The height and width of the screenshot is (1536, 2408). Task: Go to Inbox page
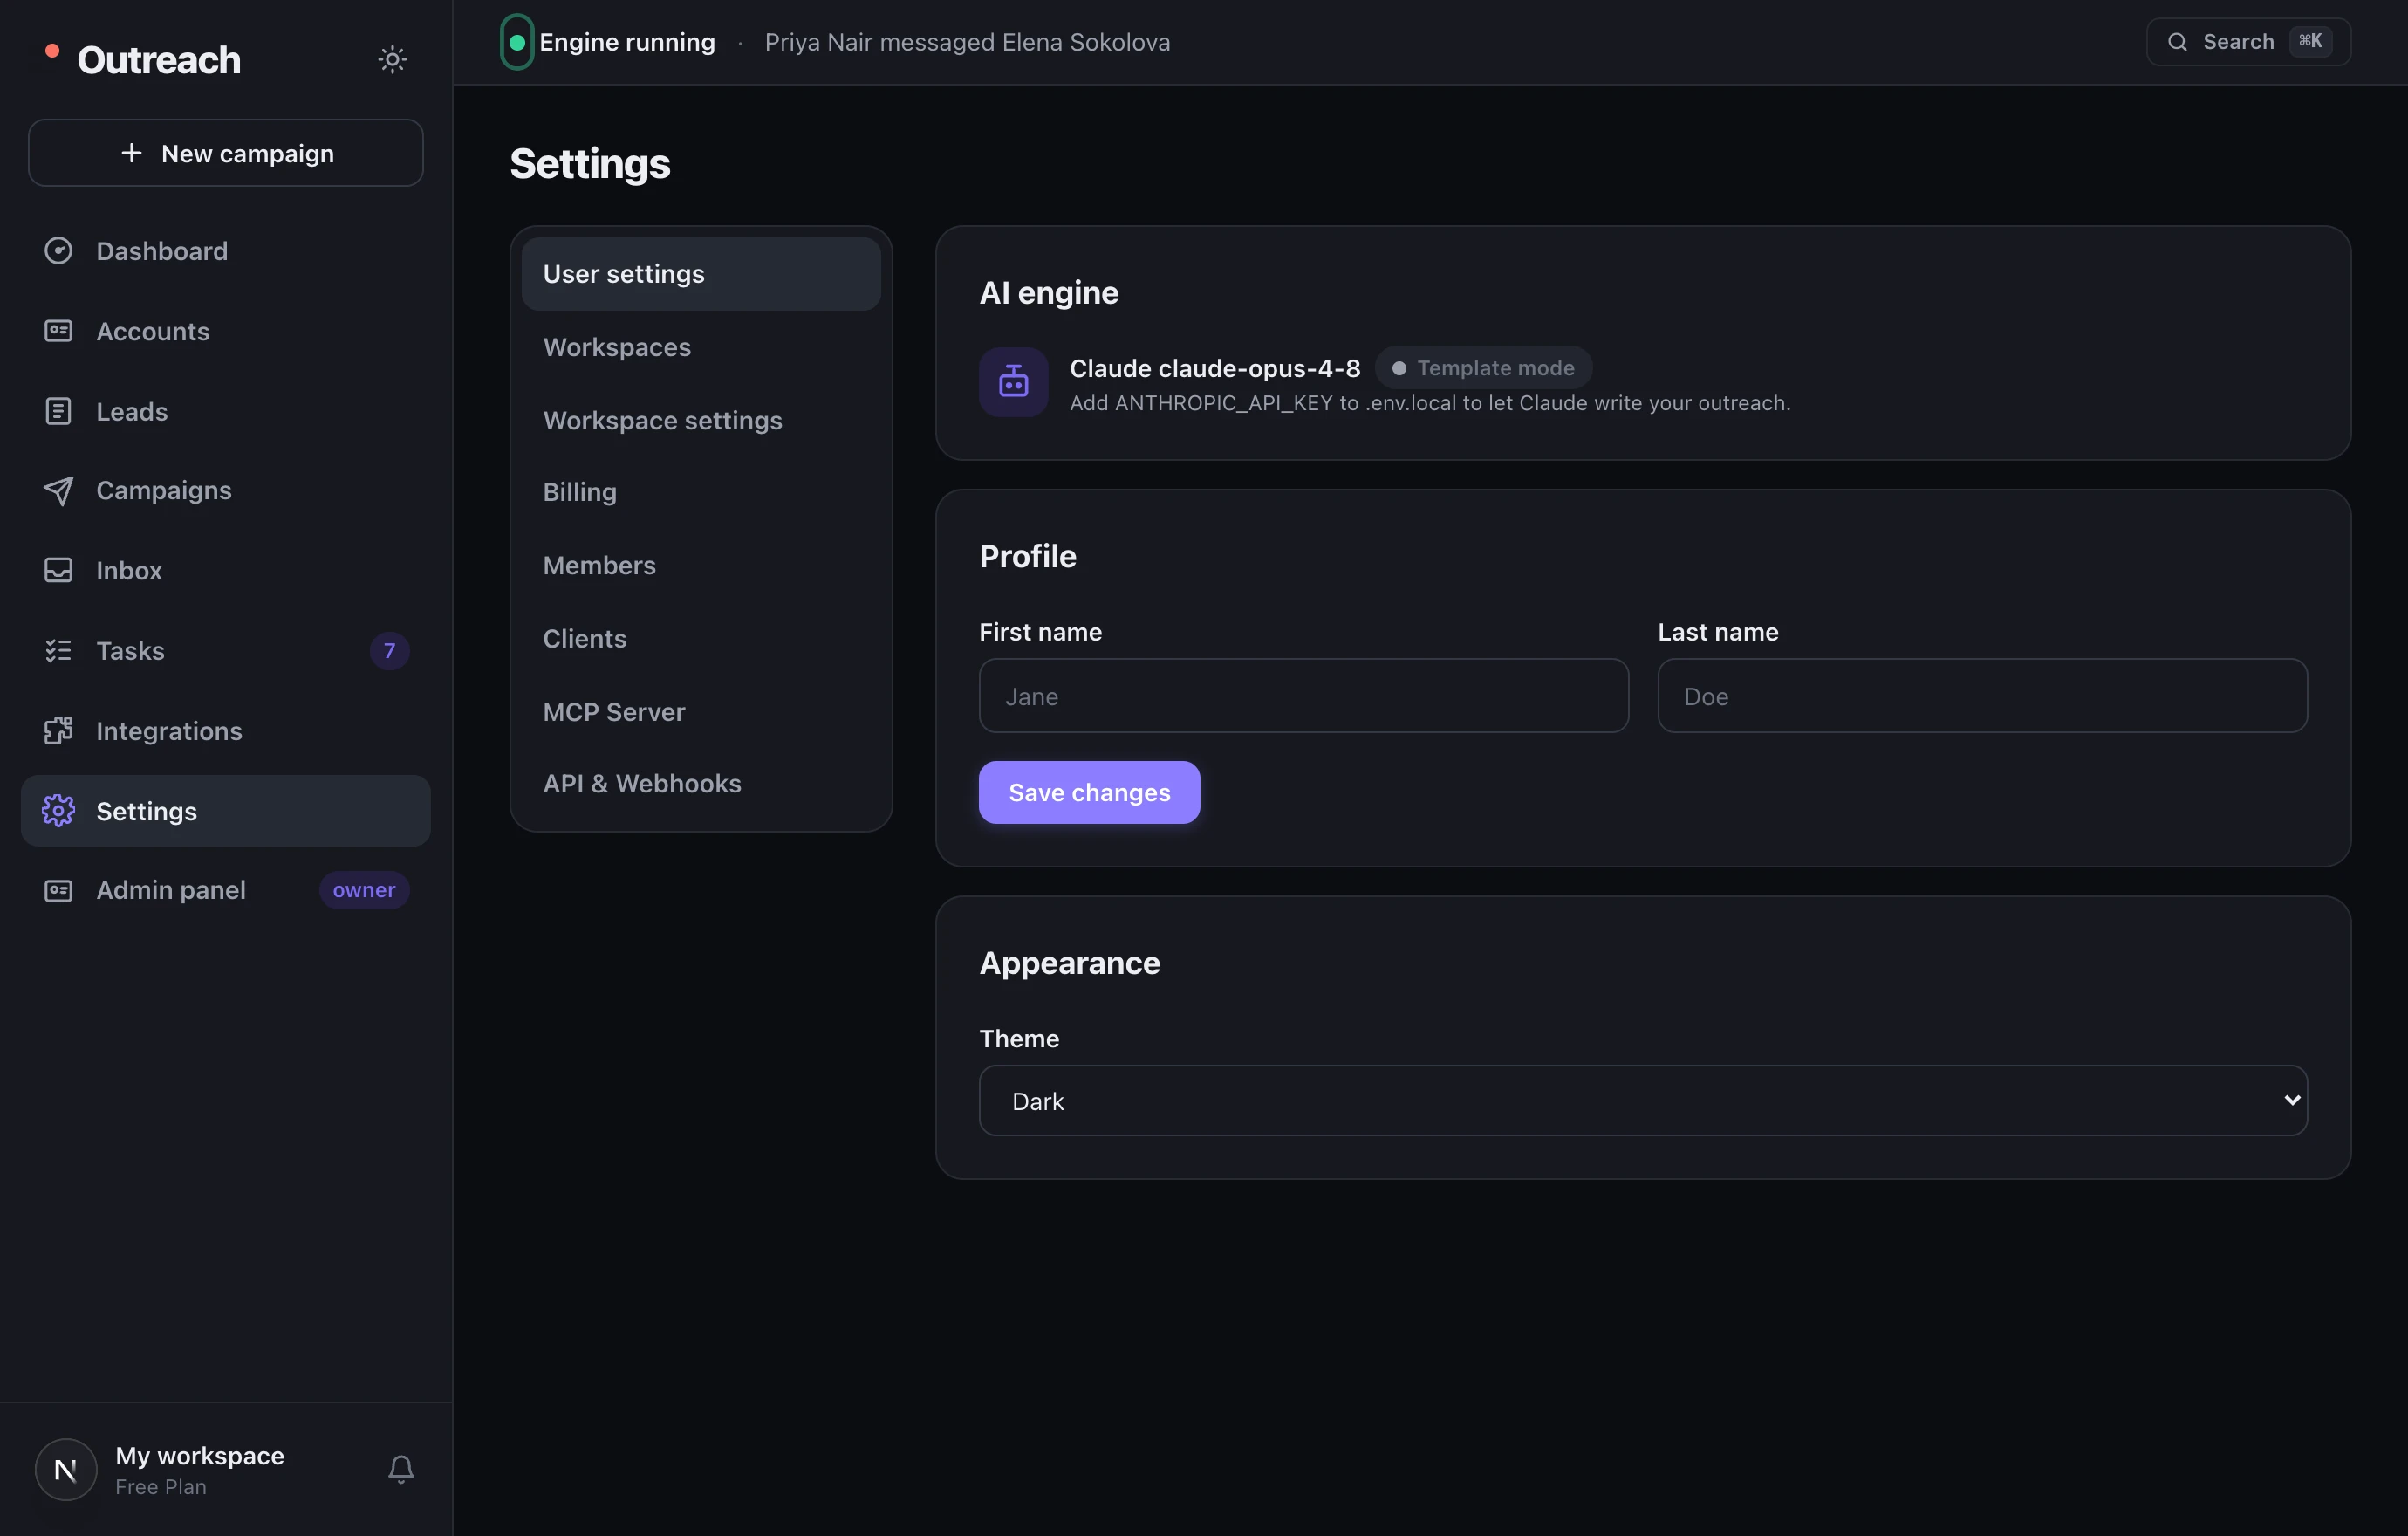pos(226,570)
